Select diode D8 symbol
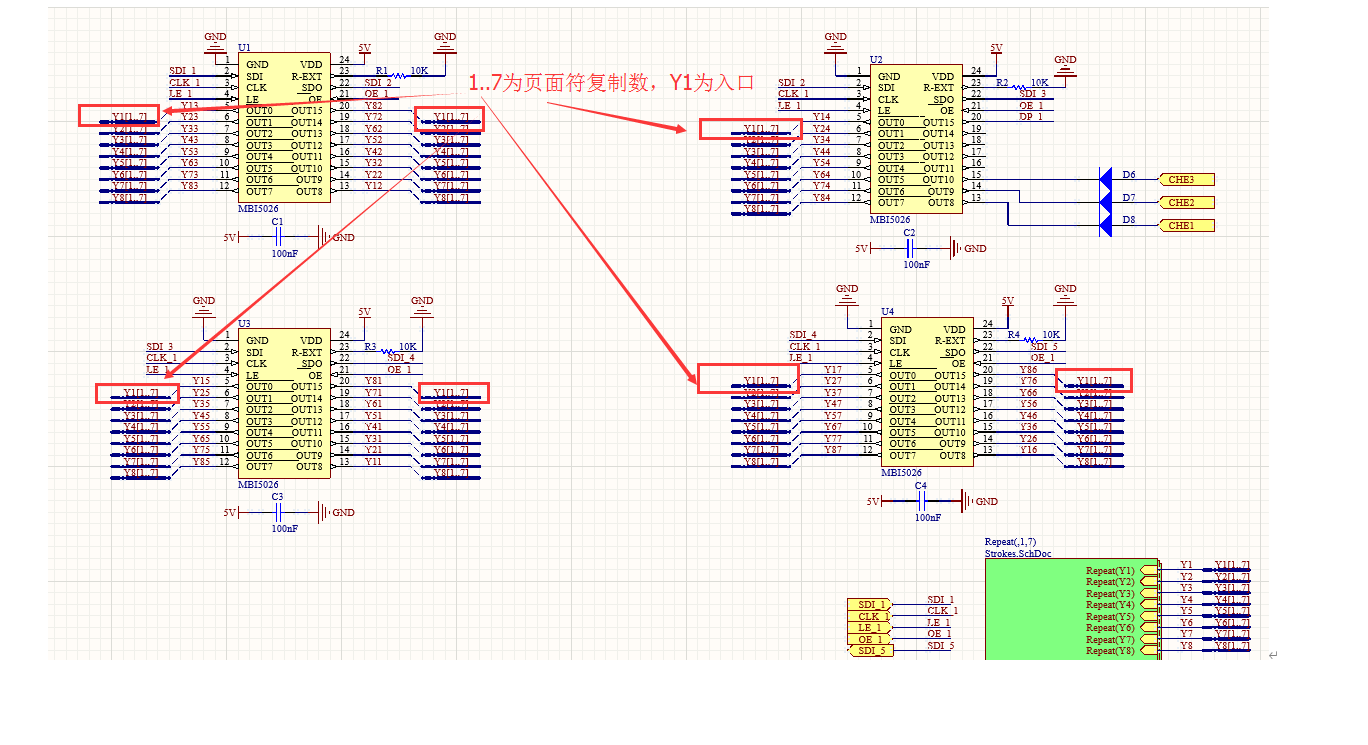Viewport: 1368px width, 745px height. pos(1105,226)
